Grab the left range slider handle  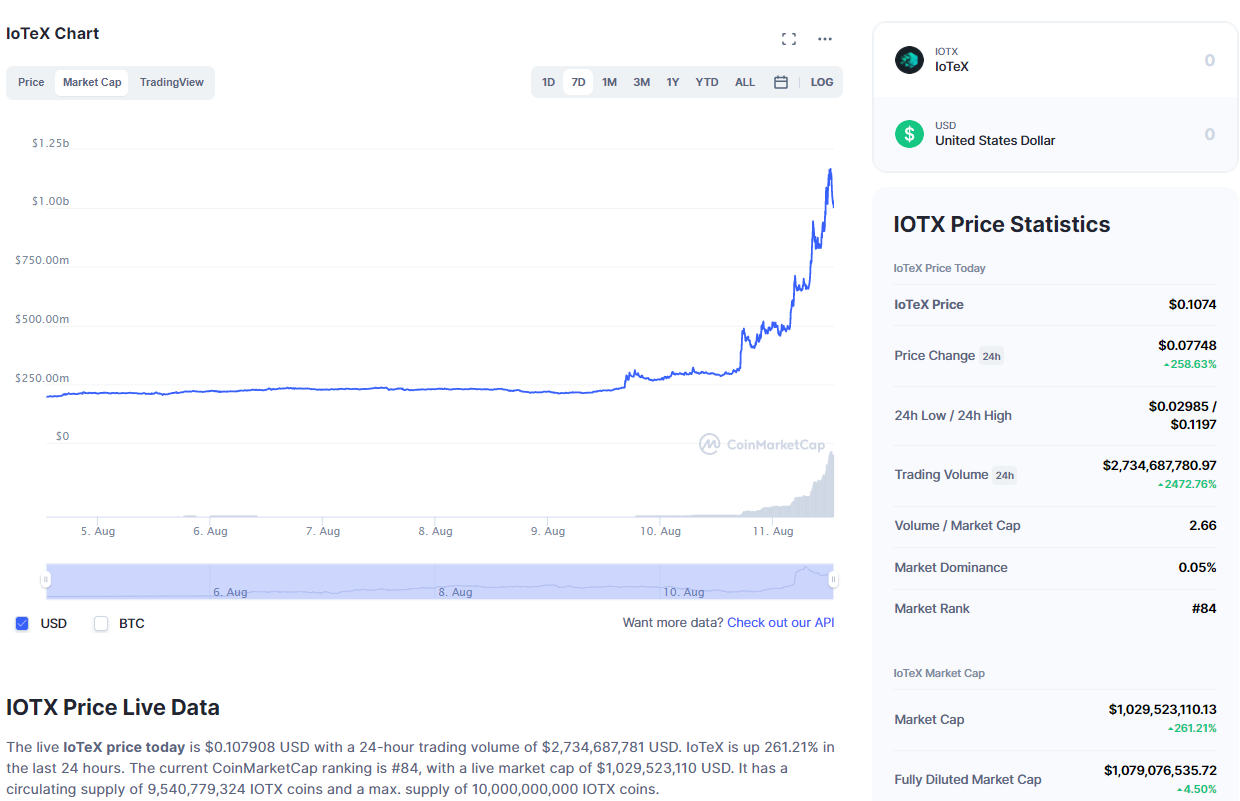(x=45, y=580)
